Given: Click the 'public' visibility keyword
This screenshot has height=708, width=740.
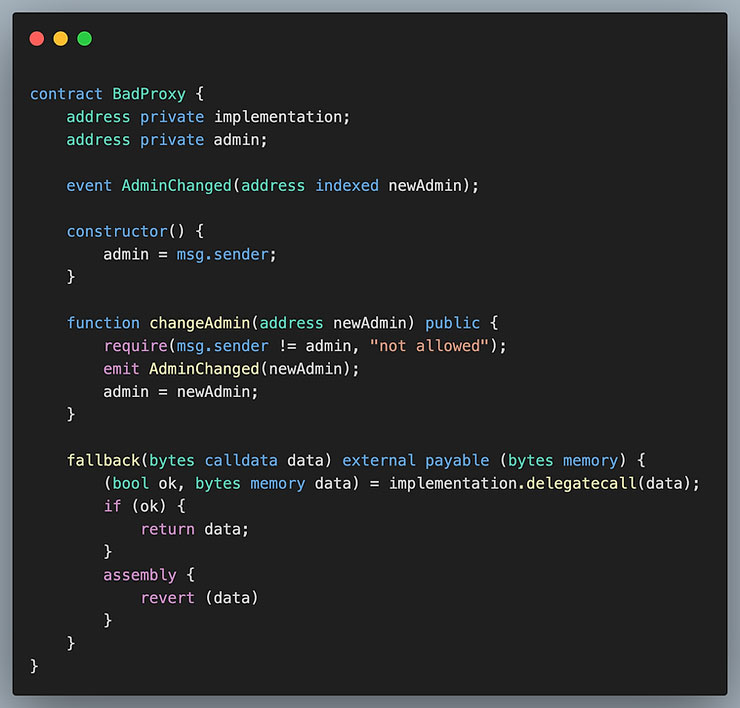Looking at the screenshot, I should [453, 323].
